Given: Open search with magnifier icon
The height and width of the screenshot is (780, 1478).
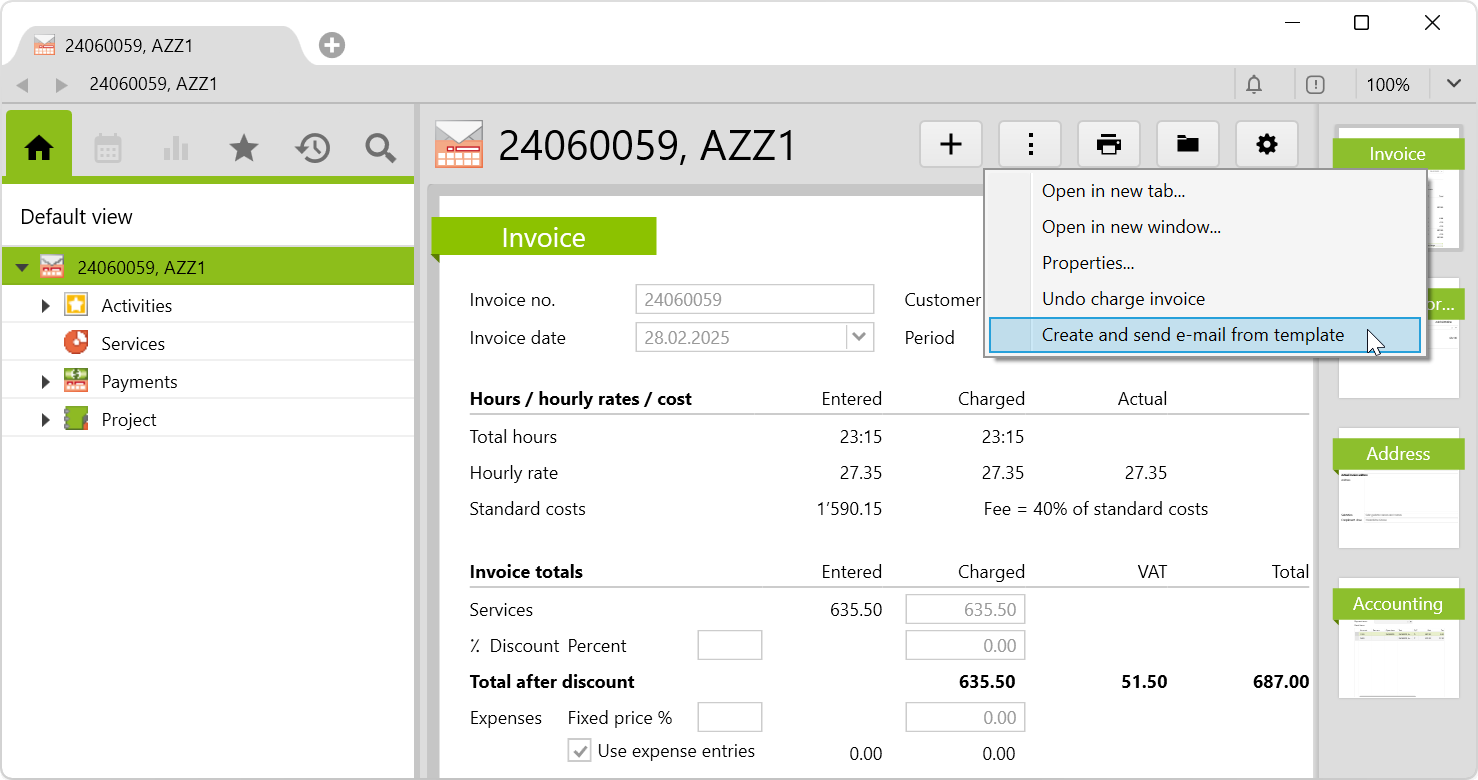Looking at the screenshot, I should coord(380,149).
